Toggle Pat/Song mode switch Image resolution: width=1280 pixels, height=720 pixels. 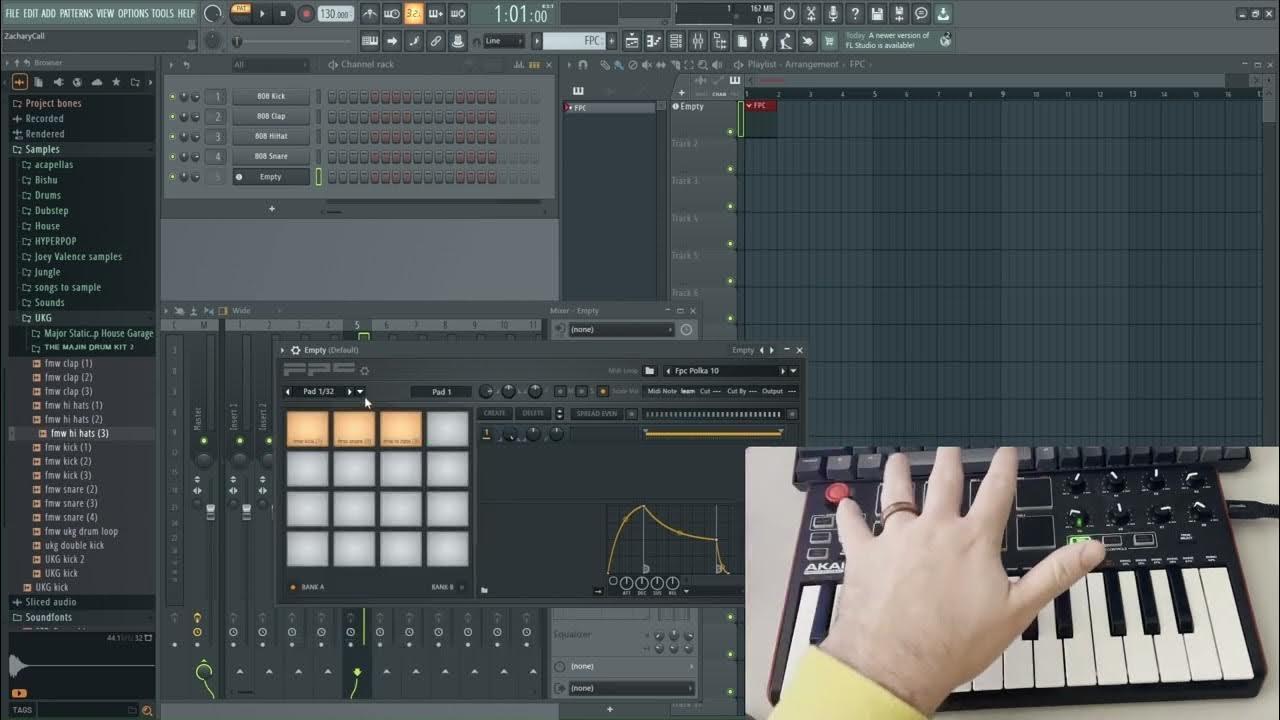pos(241,13)
